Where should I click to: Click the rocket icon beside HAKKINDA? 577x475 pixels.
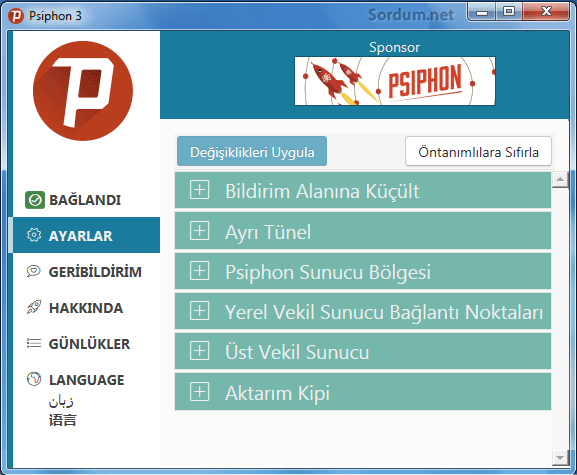click(34, 307)
